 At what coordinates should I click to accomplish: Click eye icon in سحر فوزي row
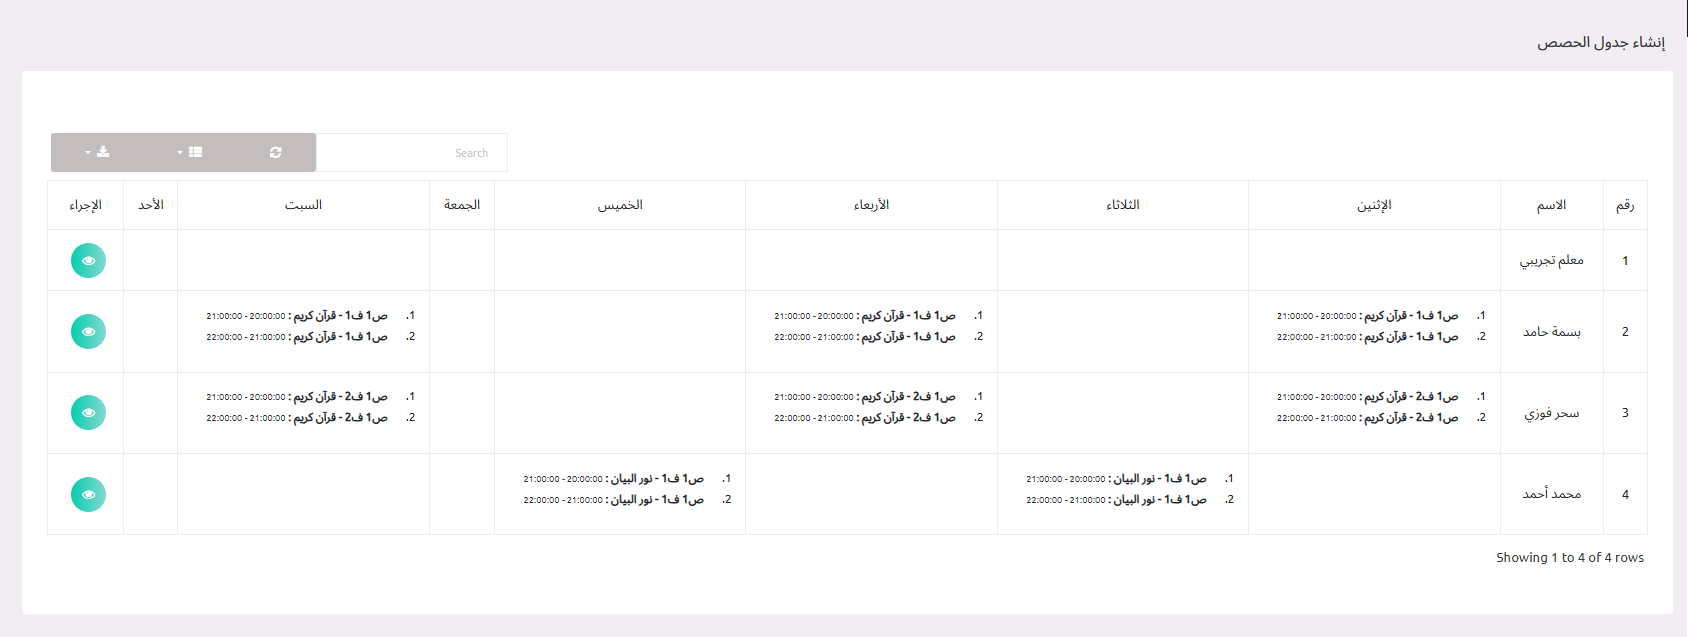coord(88,412)
